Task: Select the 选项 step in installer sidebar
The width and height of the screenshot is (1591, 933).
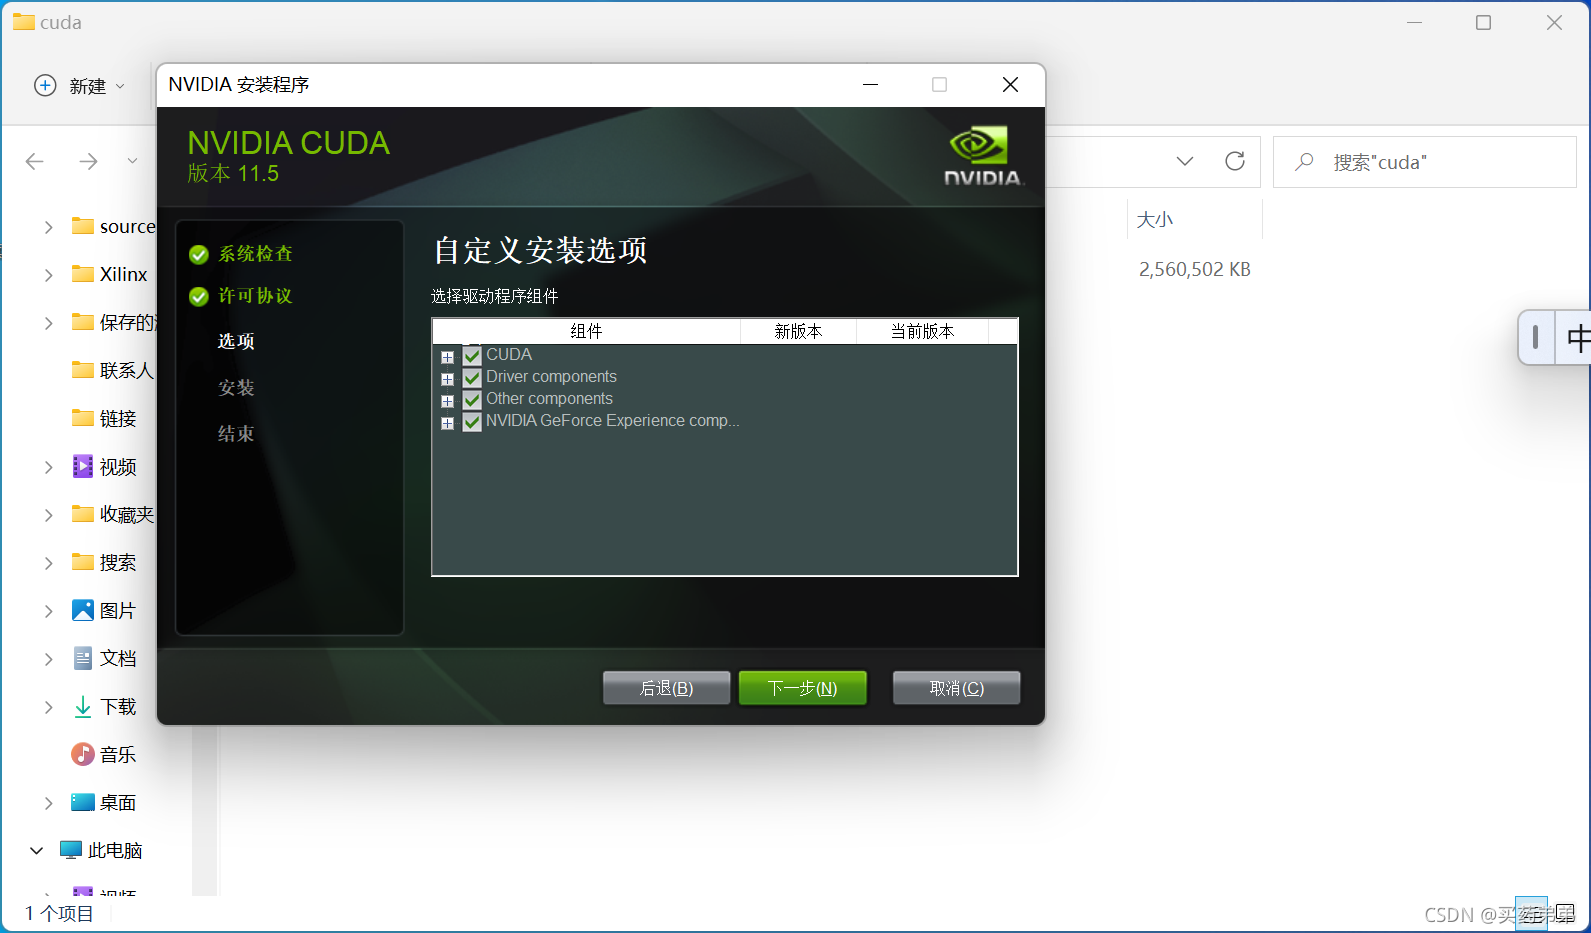Action: click(x=236, y=341)
